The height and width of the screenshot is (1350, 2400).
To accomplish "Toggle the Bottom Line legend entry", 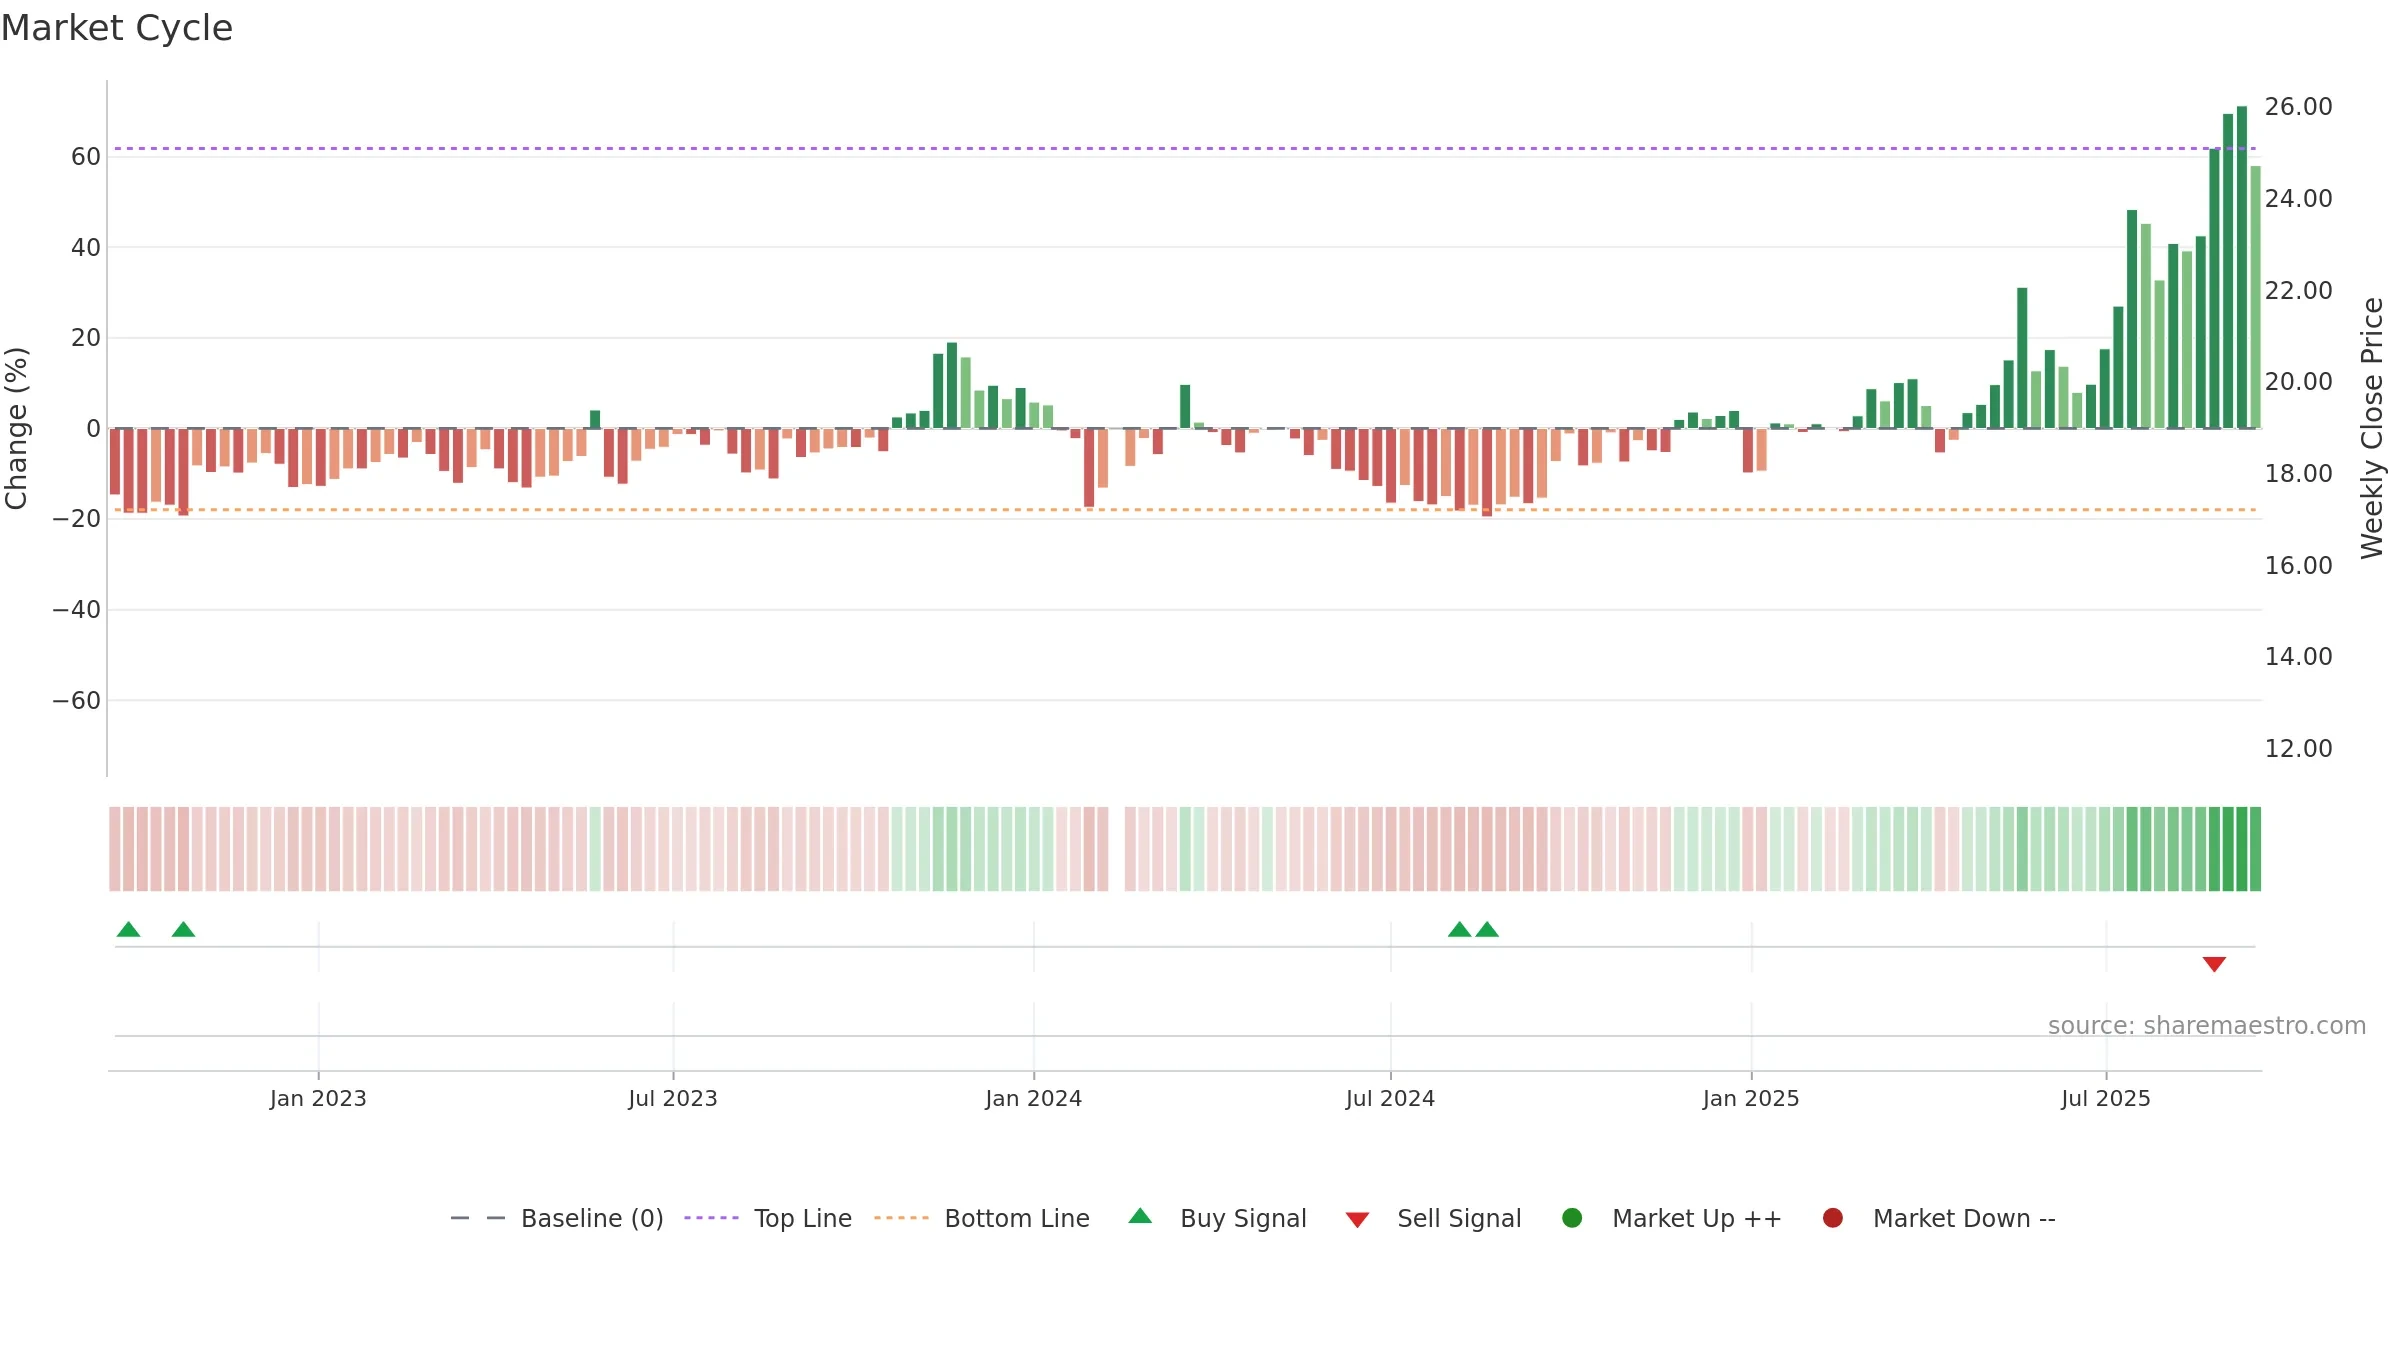I will [x=982, y=1218].
